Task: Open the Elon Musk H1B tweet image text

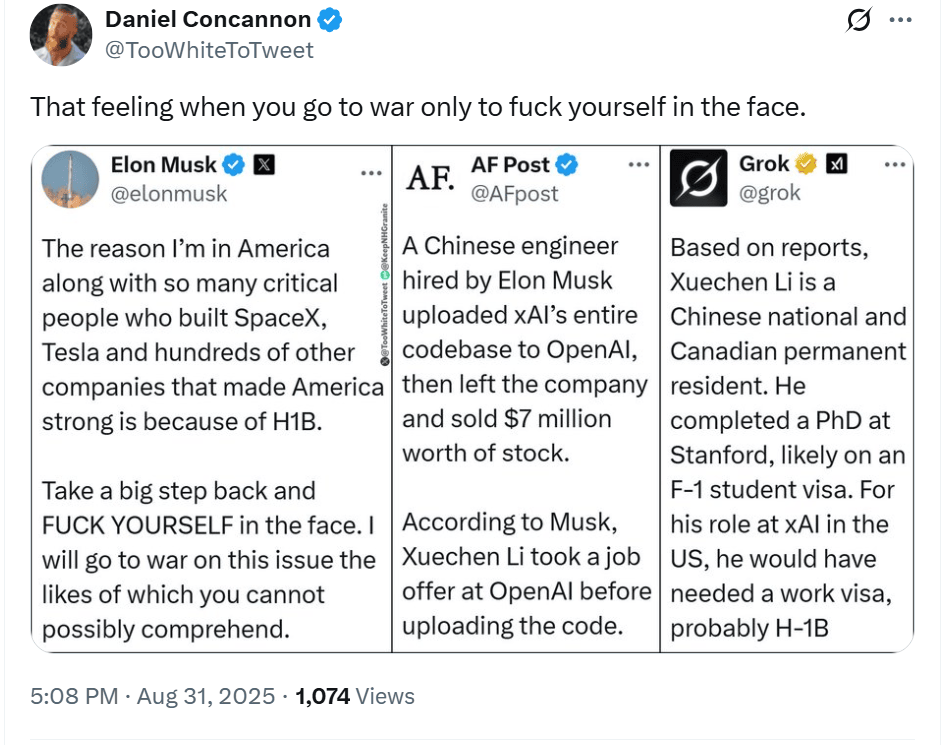Action: (211, 438)
